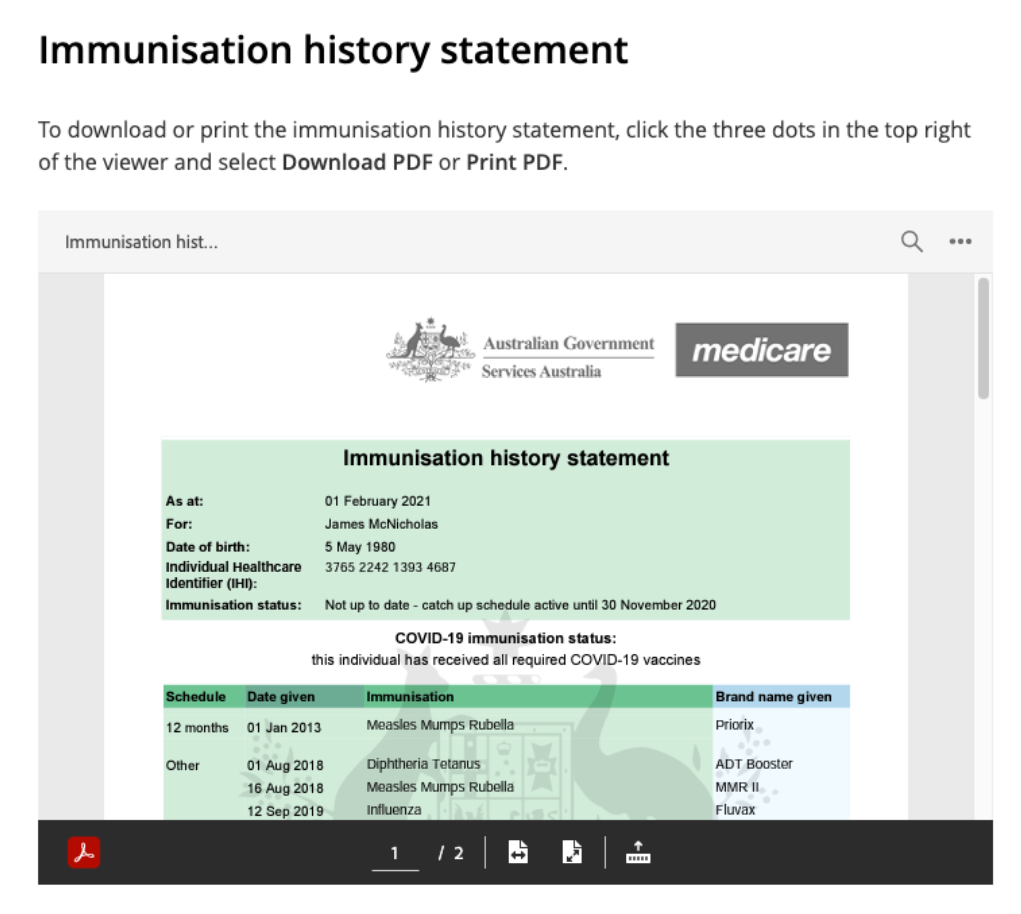Image resolution: width=1021 pixels, height=914 pixels.
Task: Click the magnifying glass search icon
Action: click(911, 241)
